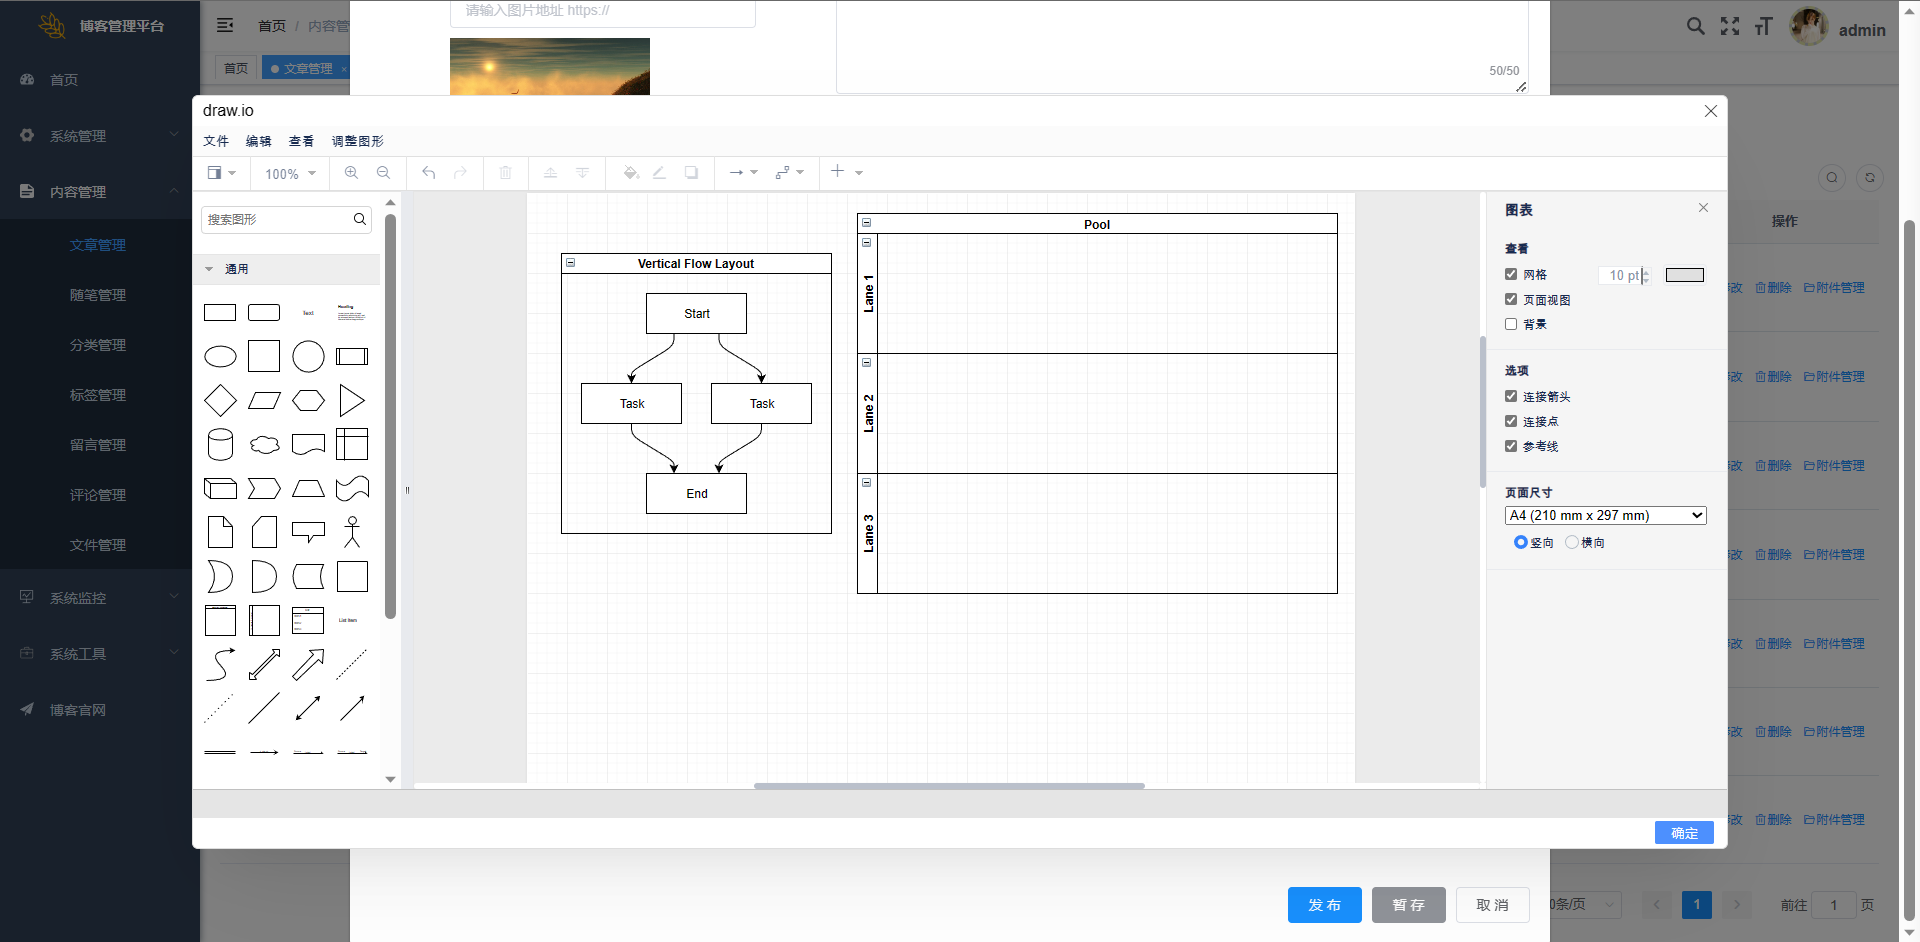Click the zoom in magnifier icon
The height and width of the screenshot is (942, 1920).
[351, 173]
